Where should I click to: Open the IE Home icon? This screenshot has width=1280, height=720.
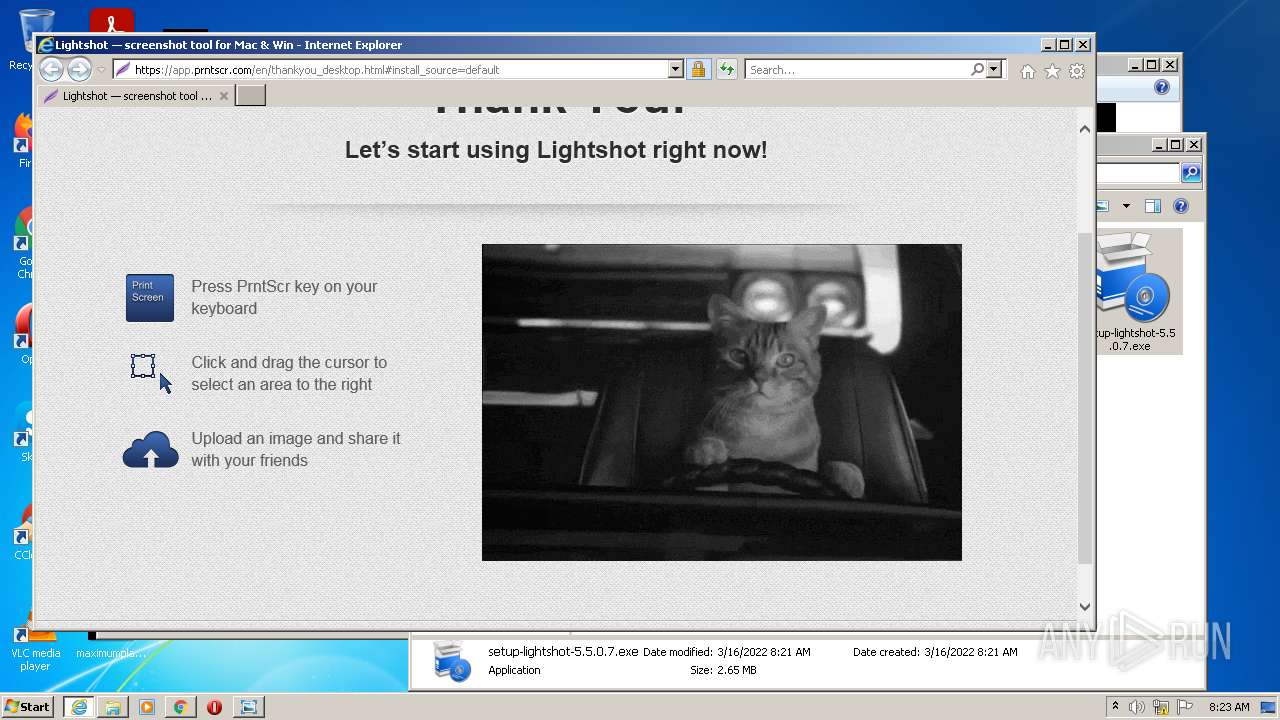click(1027, 71)
